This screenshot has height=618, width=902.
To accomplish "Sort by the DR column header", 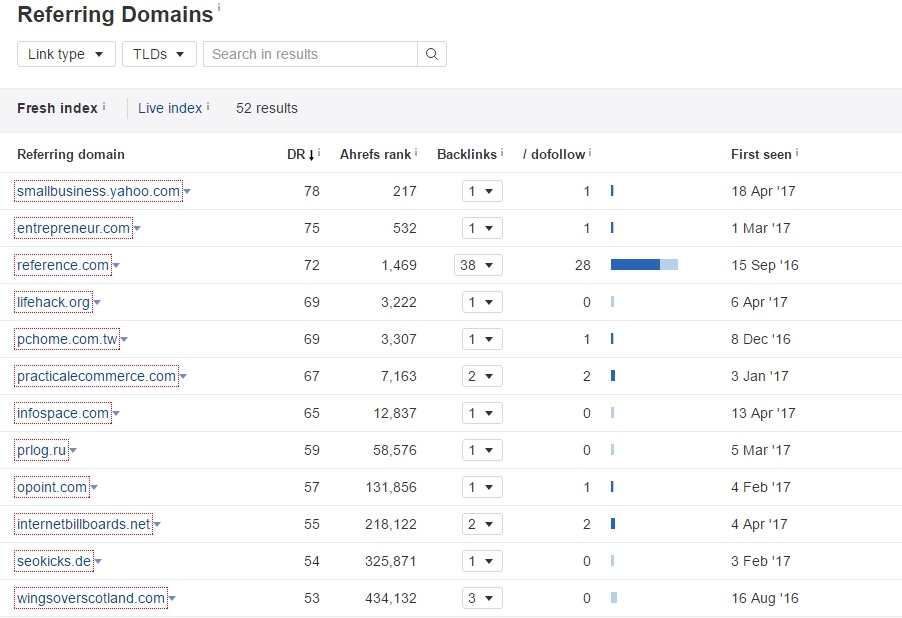I will point(301,154).
